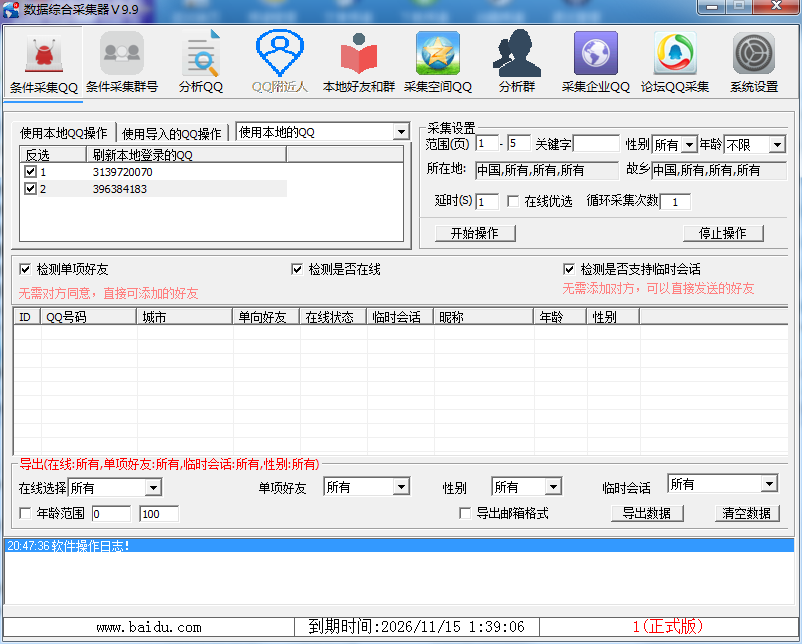The height and width of the screenshot is (644, 802).
Task: Click 反选 column header
Action: click(x=53, y=155)
